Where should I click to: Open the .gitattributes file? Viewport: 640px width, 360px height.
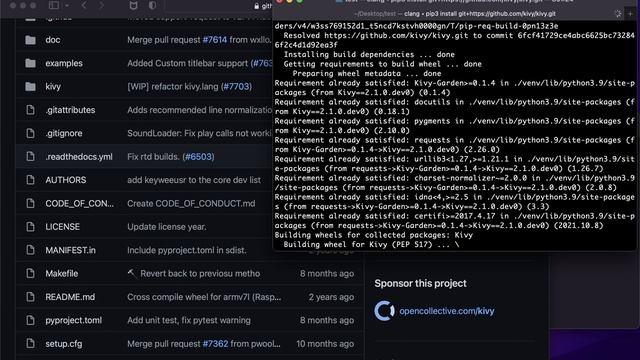click(x=70, y=110)
